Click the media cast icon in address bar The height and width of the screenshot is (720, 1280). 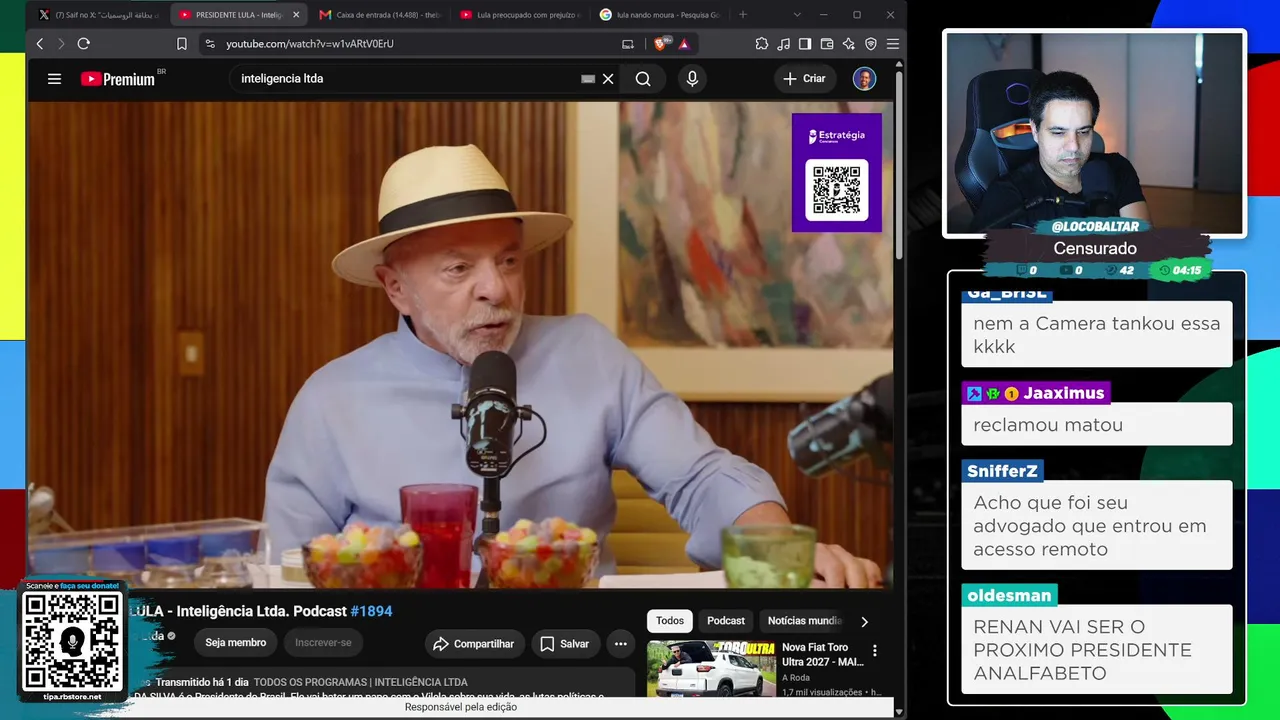click(628, 44)
